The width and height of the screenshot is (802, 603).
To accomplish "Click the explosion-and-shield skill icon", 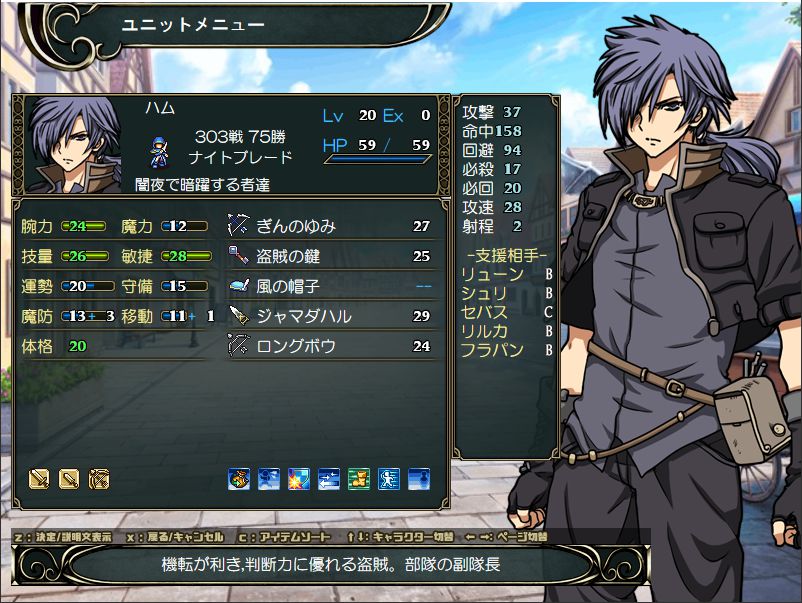I will click(x=299, y=479).
